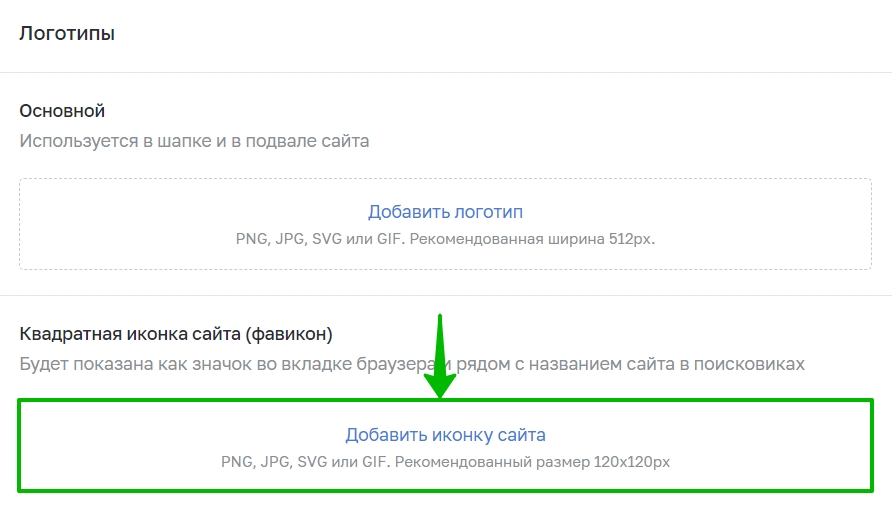The width and height of the screenshot is (892, 512).
Task: Select the dashed main logo upload box
Action: coord(445,224)
